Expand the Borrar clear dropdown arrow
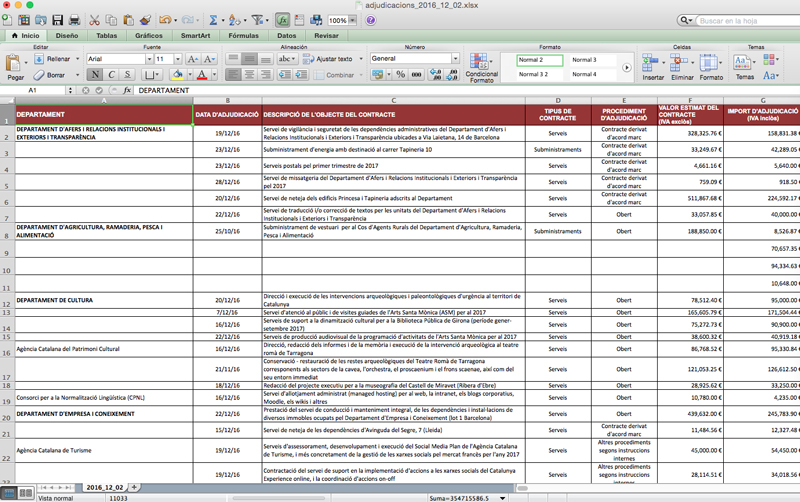 [78, 75]
